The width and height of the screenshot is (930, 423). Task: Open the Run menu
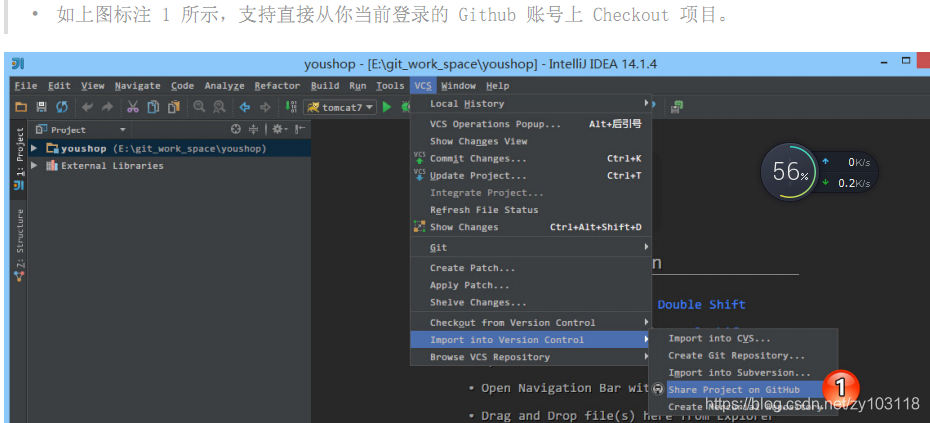pyautogui.click(x=358, y=86)
